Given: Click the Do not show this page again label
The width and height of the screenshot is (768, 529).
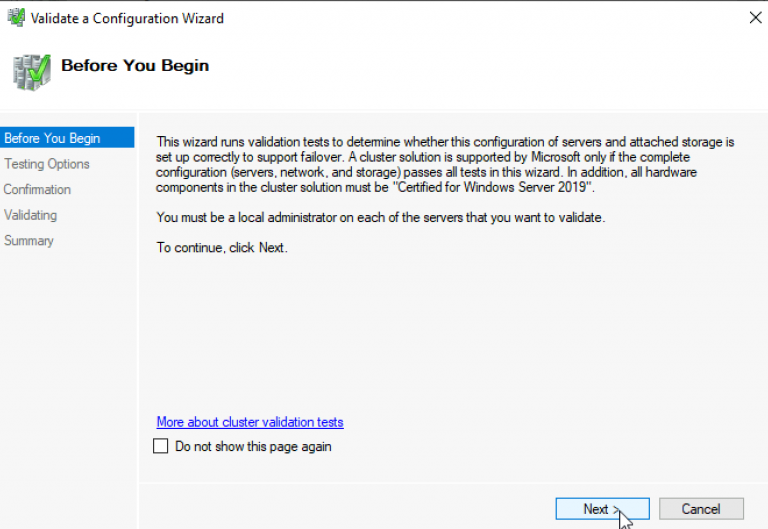Looking at the screenshot, I should [x=253, y=447].
